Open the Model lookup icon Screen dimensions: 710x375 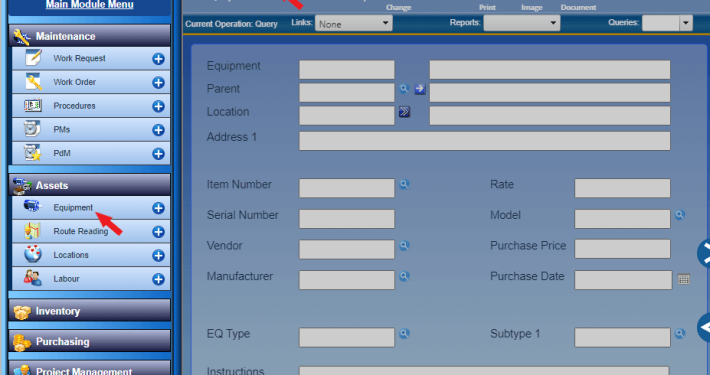click(680, 215)
